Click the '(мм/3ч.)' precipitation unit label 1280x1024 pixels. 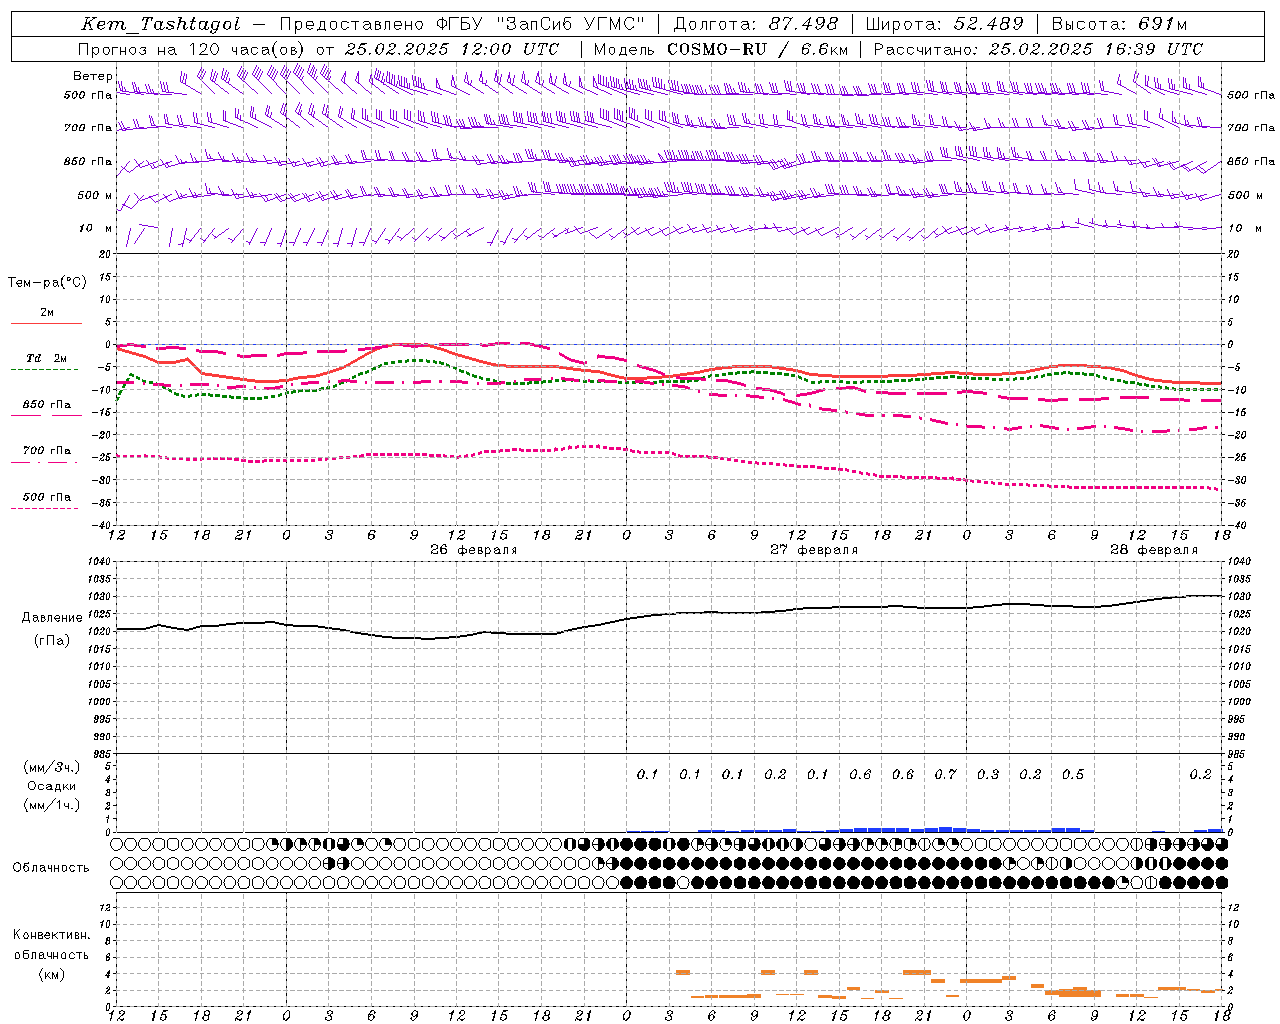click(x=51, y=767)
